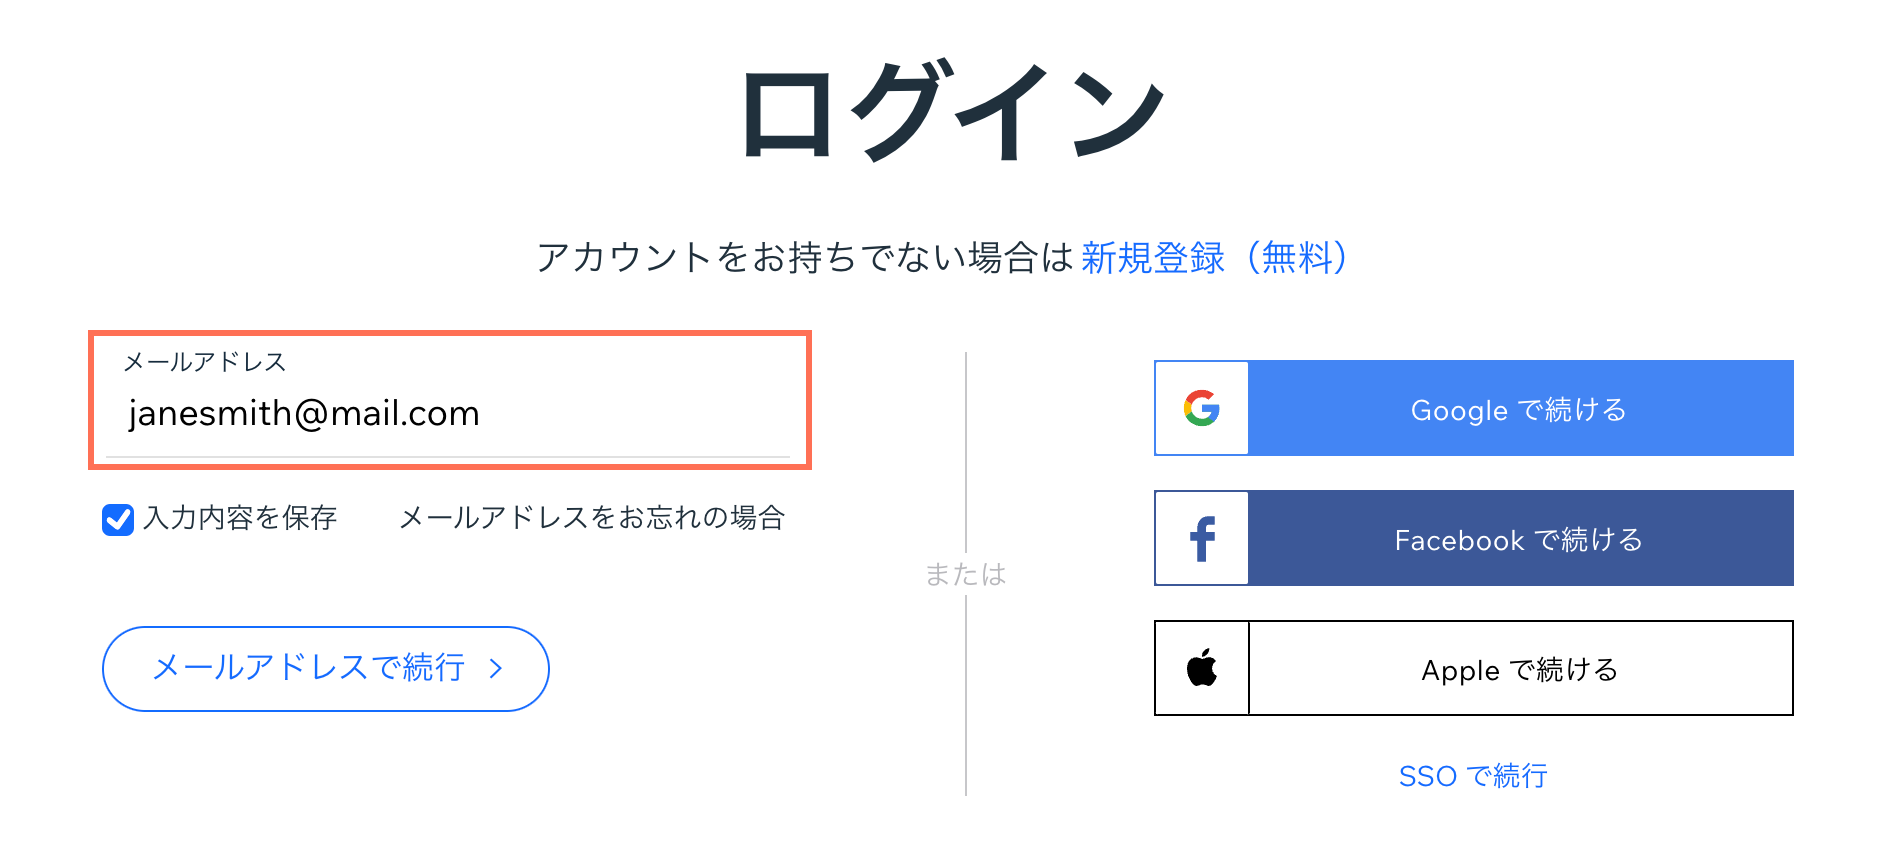Select the Apple で続ける label
Image resolution: width=1904 pixels, height=866 pixels.
pyautogui.click(x=1519, y=670)
